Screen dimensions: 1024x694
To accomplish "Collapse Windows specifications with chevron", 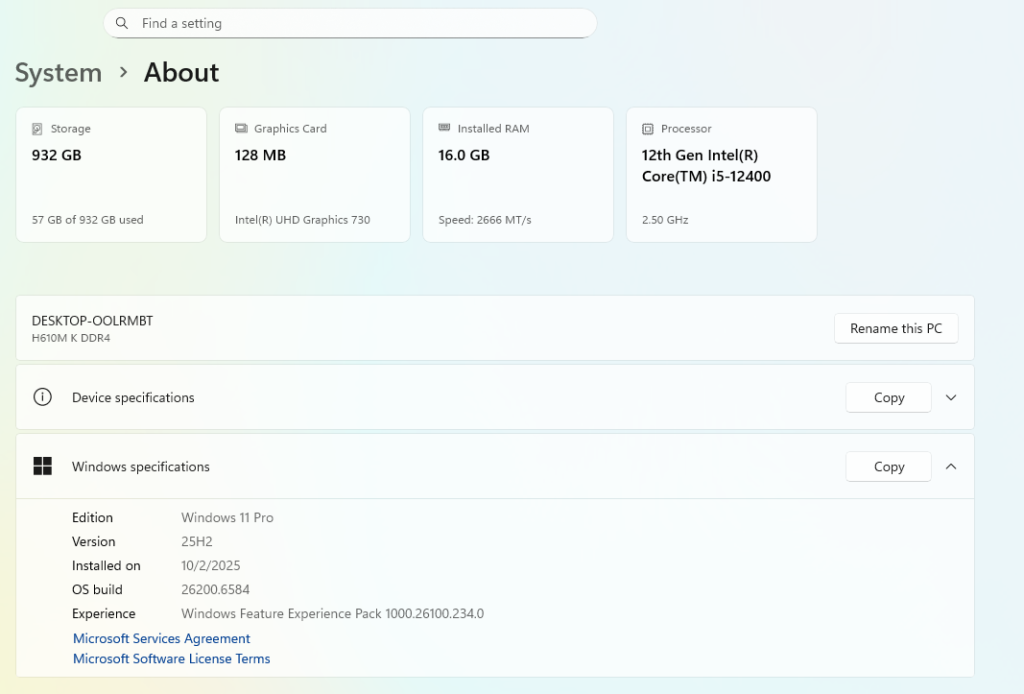I will [x=951, y=466].
